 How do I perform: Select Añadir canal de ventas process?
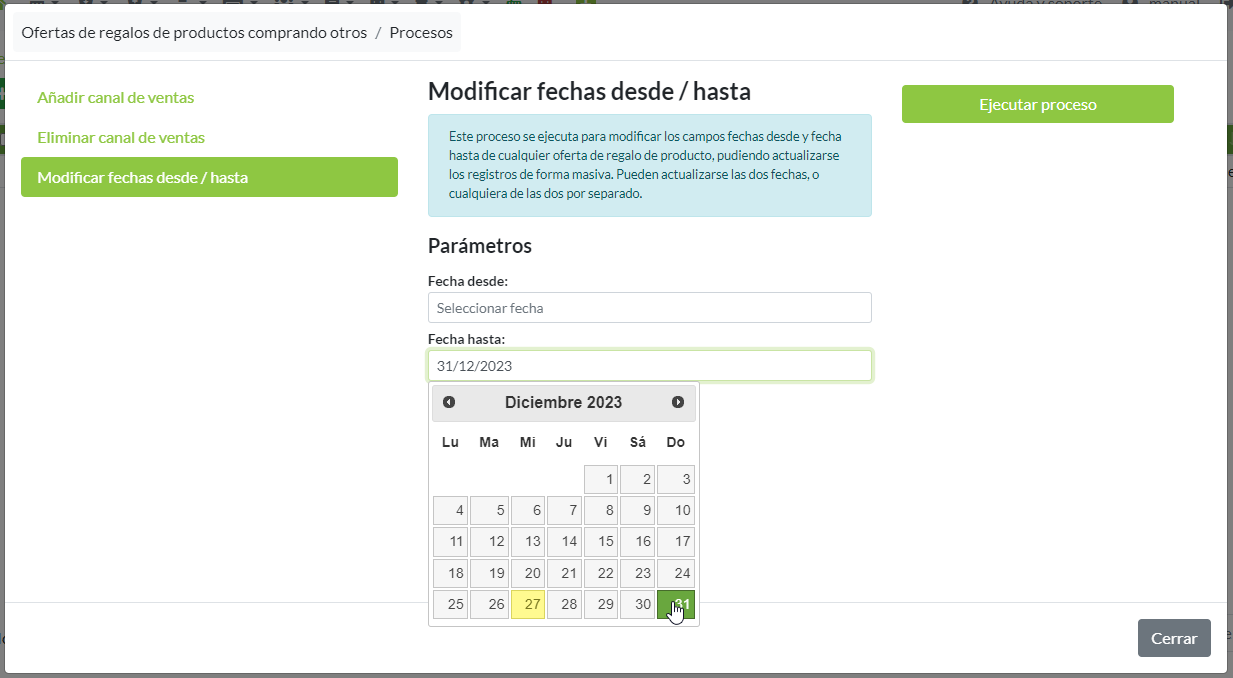pos(115,97)
